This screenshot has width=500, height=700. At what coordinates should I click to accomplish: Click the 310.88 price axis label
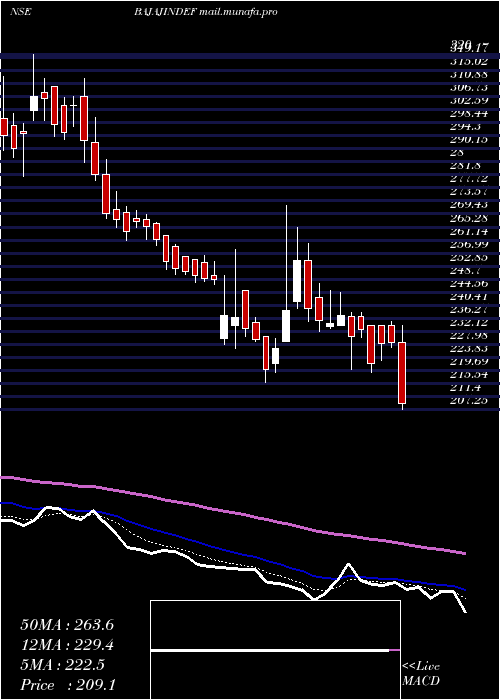pos(469,74)
